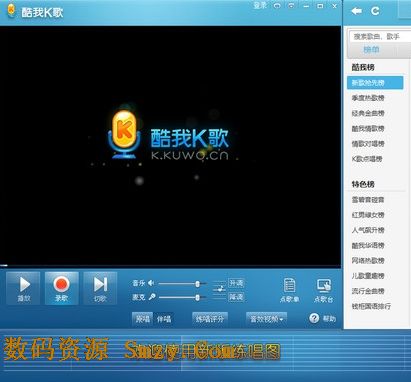Image resolution: width=411 pixels, height=382 pixels.
Task: Click the 练唱评分 scoring button
Action: [x=210, y=319]
